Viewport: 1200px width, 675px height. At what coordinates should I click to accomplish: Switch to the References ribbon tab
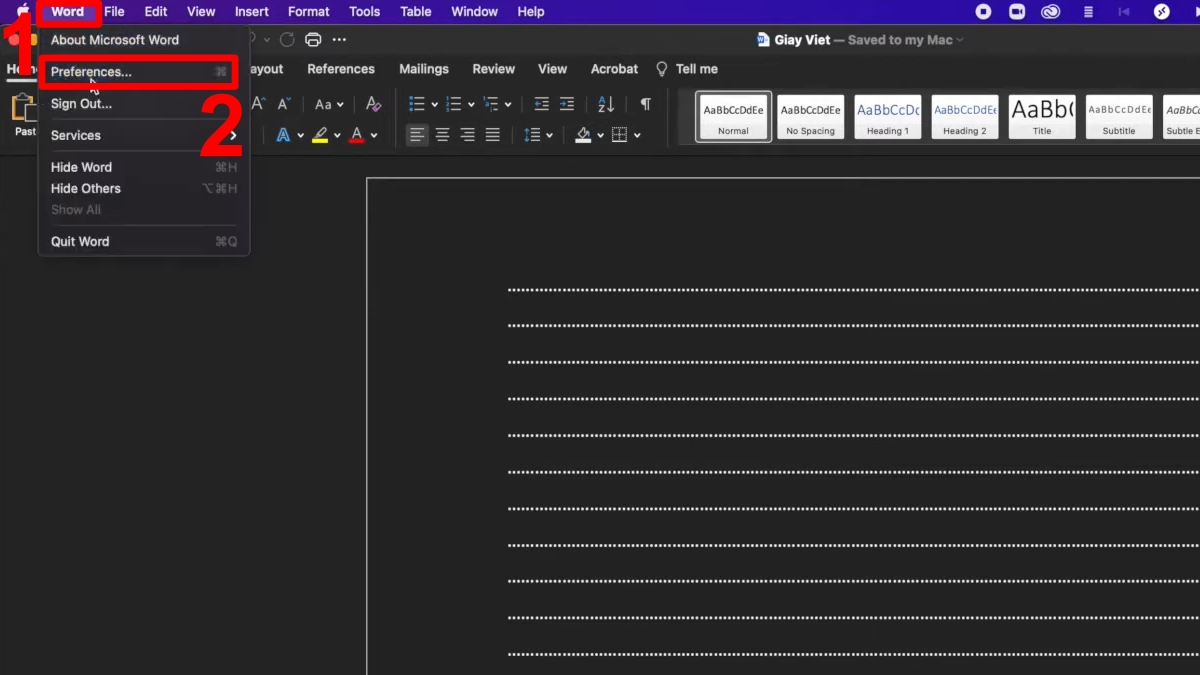tap(341, 69)
